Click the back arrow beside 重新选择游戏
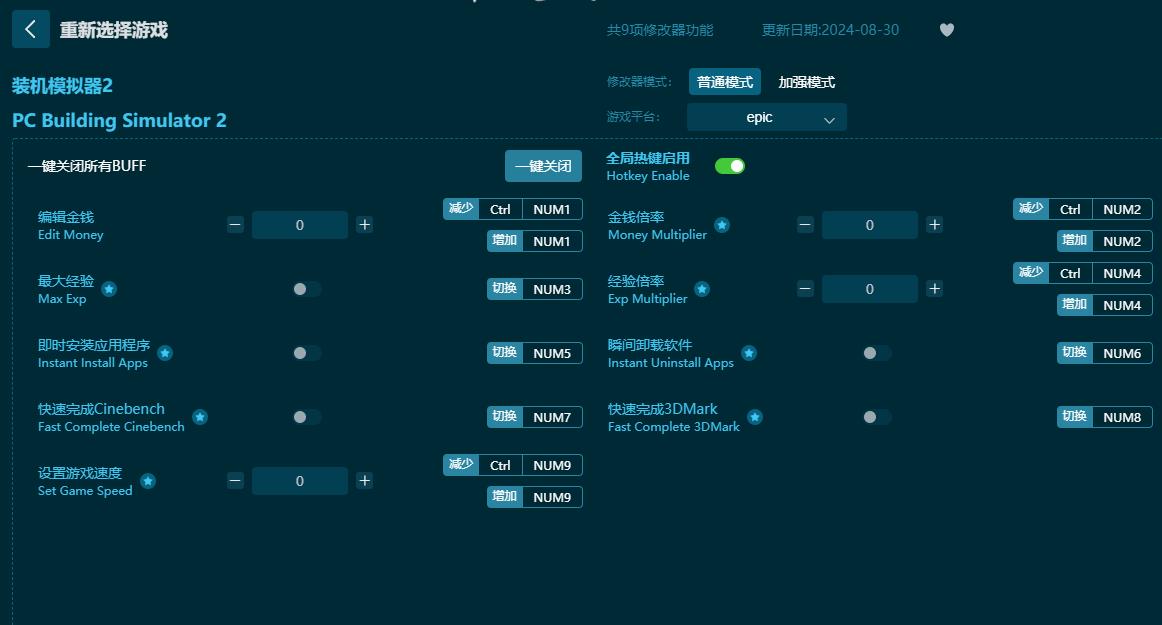The height and width of the screenshot is (625, 1162). (31, 29)
